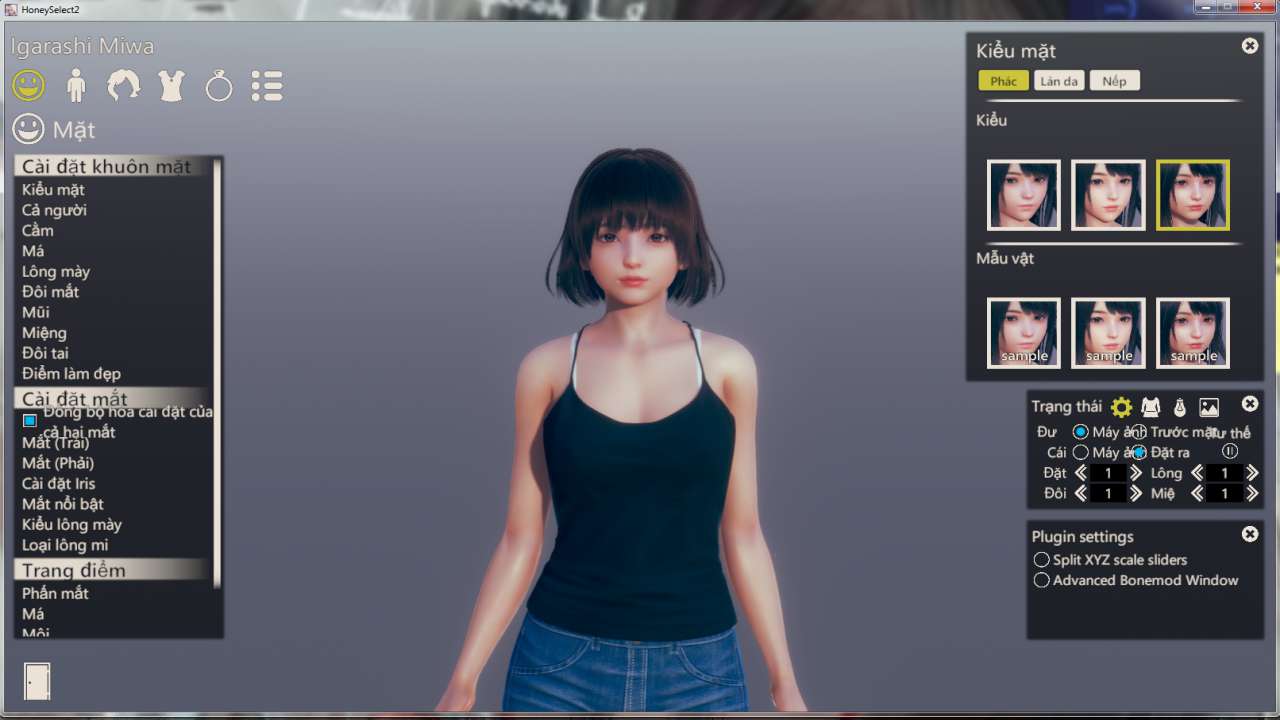Increase the Lông value with right arrows
The image size is (1280, 720).
click(x=1252, y=473)
